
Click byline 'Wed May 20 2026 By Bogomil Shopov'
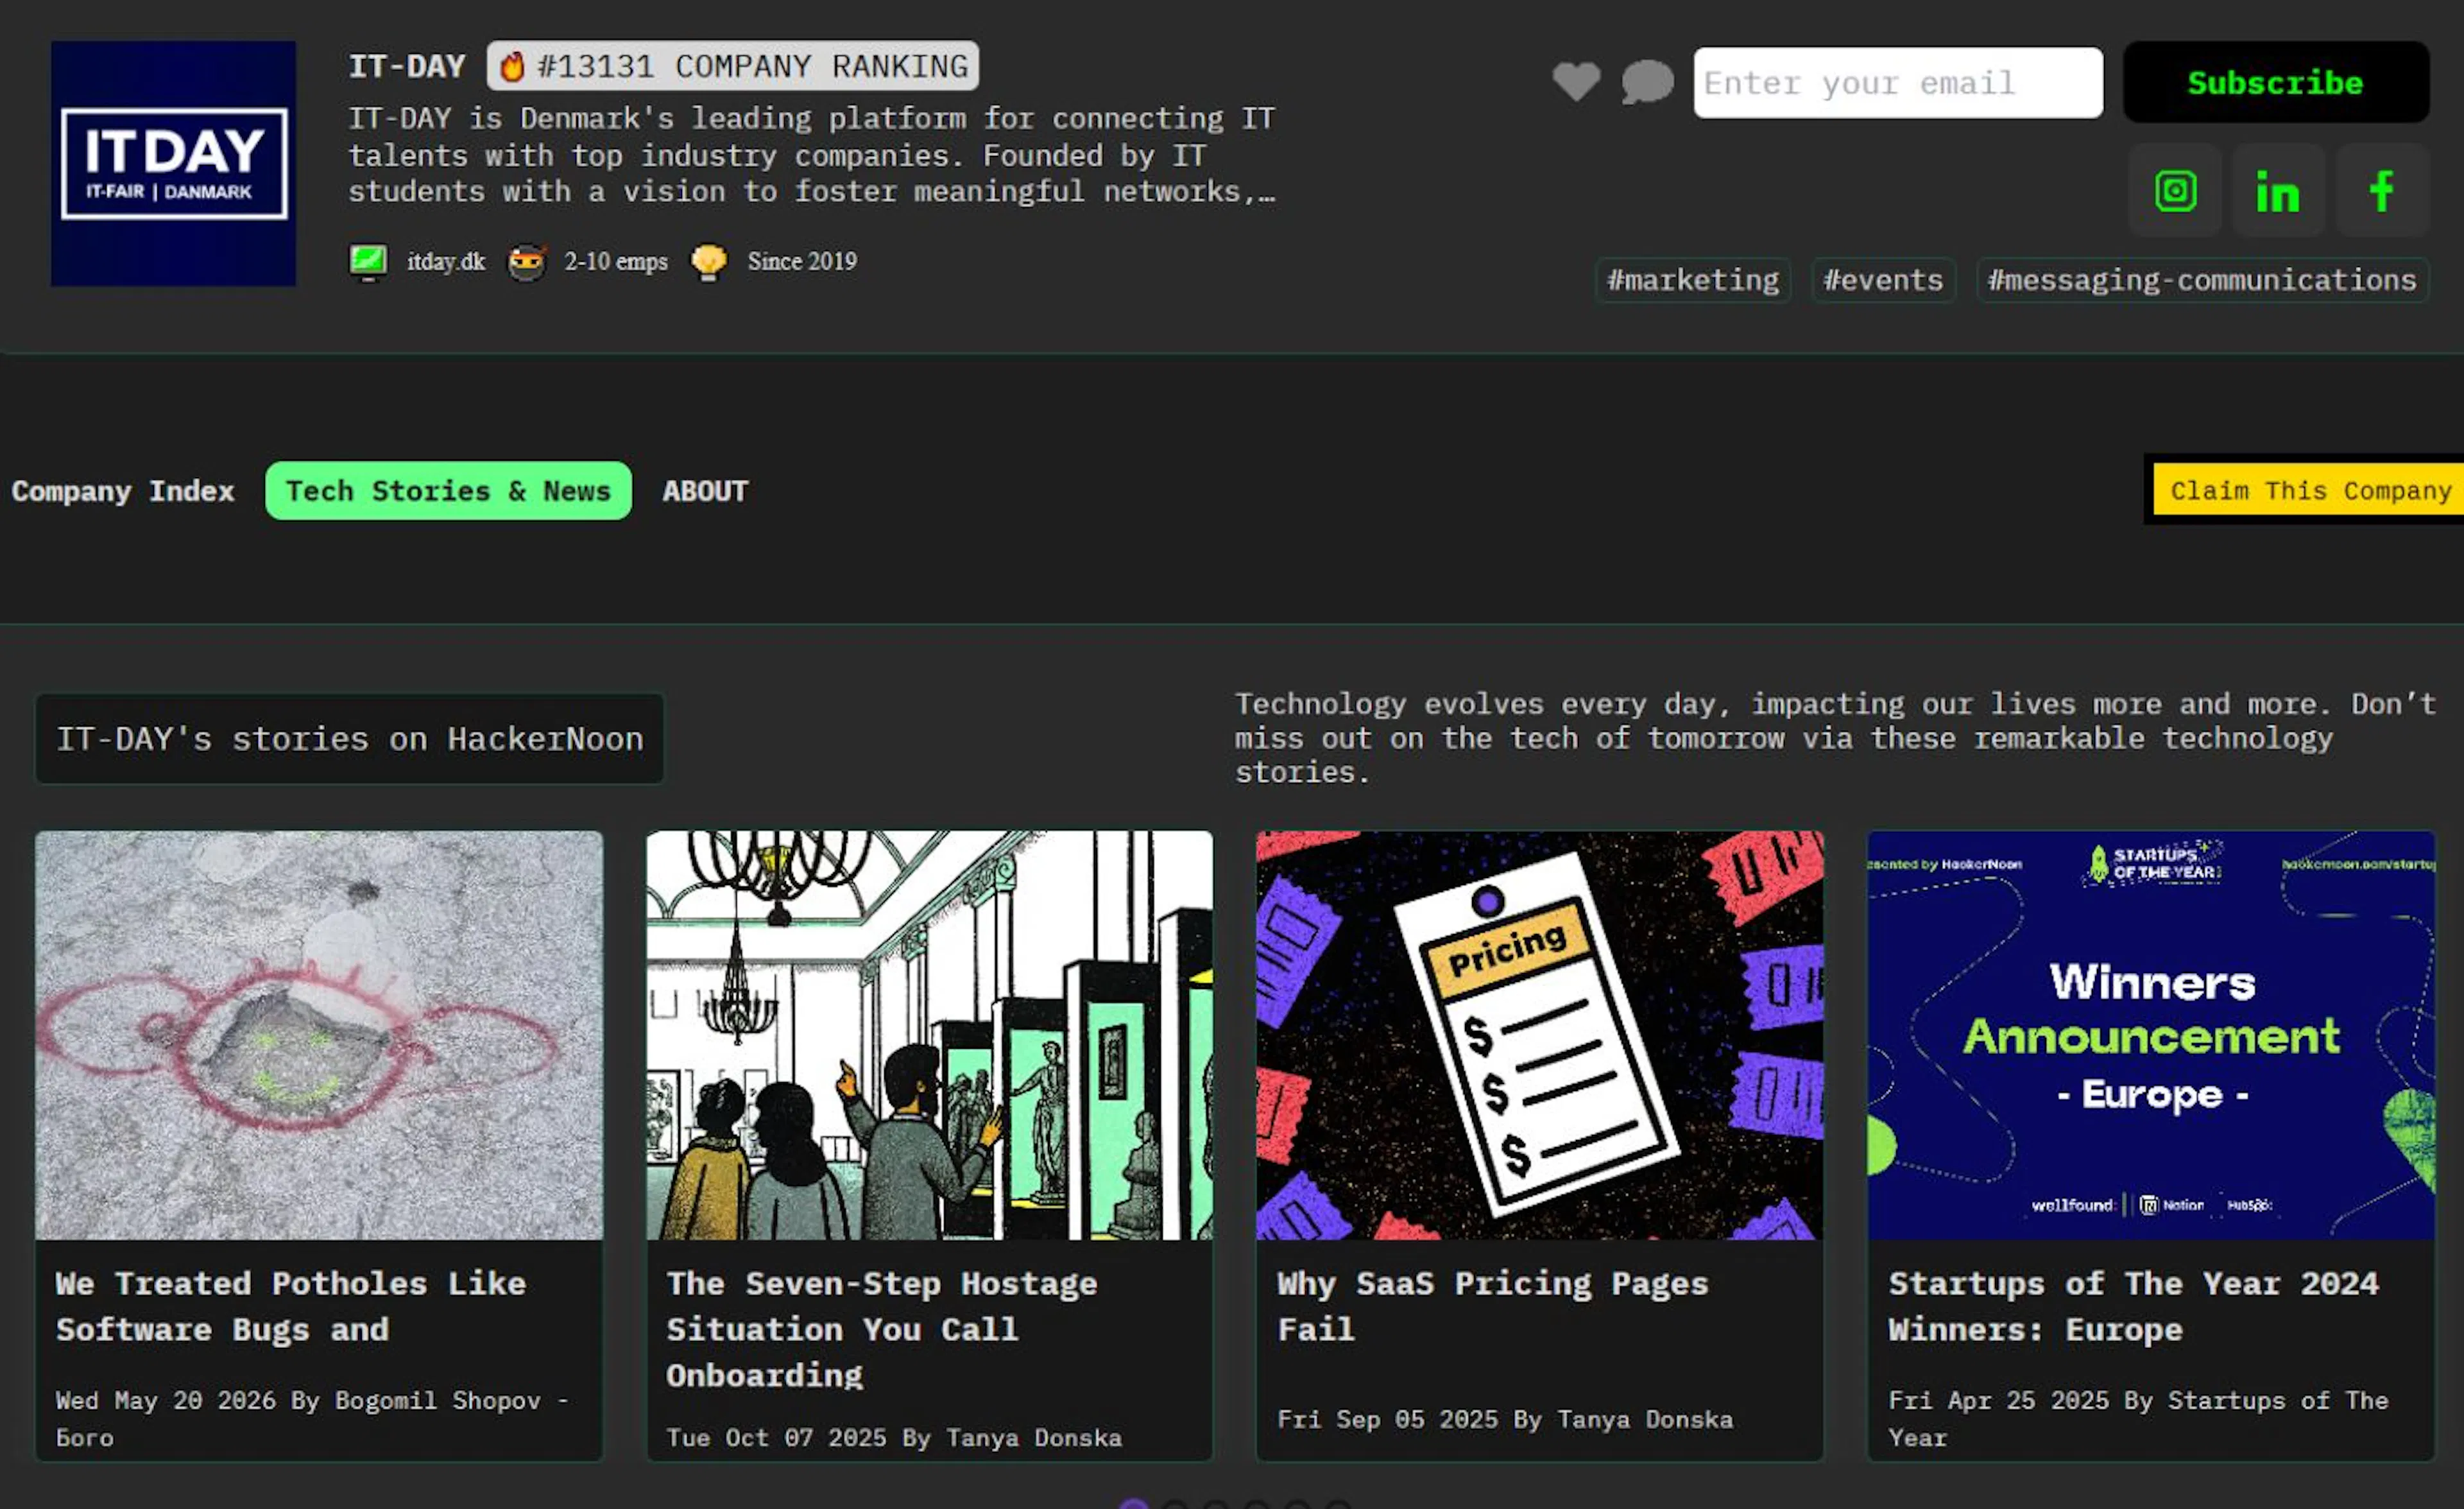point(312,1418)
